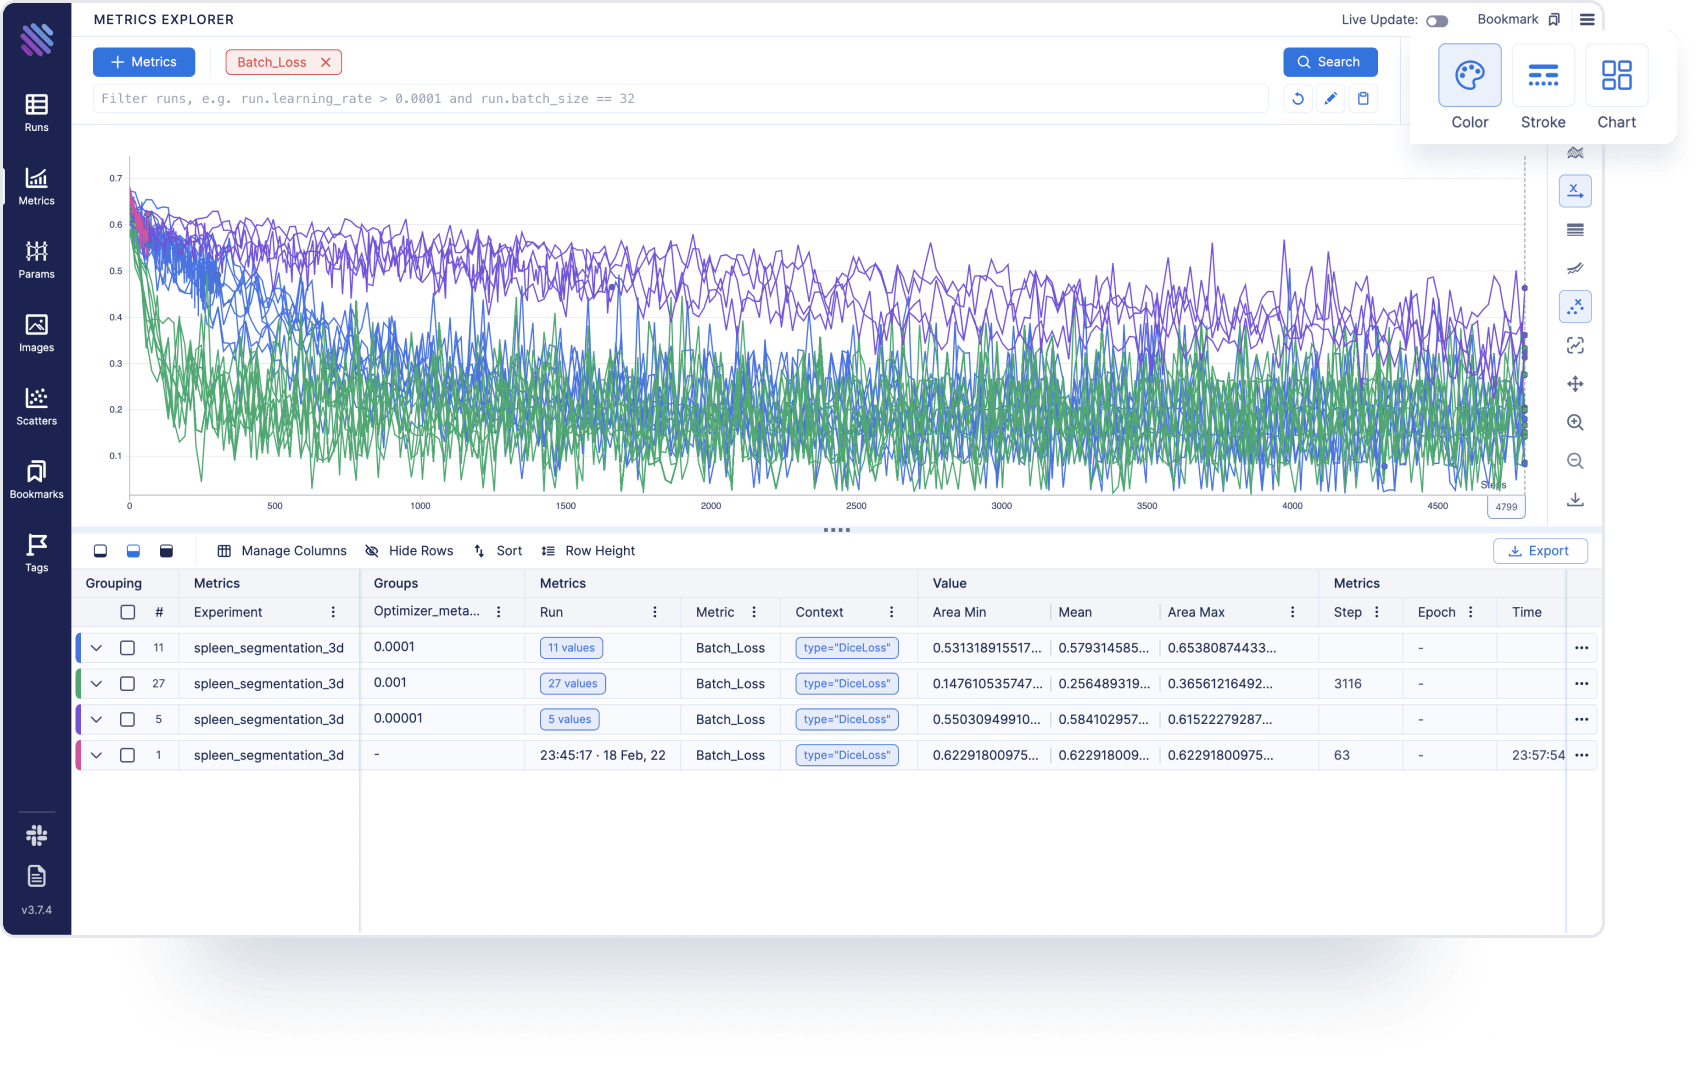Open the Images page in sidebar
Image resolution: width=1701 pixels, height=1071 pixels.
point(36,333)
